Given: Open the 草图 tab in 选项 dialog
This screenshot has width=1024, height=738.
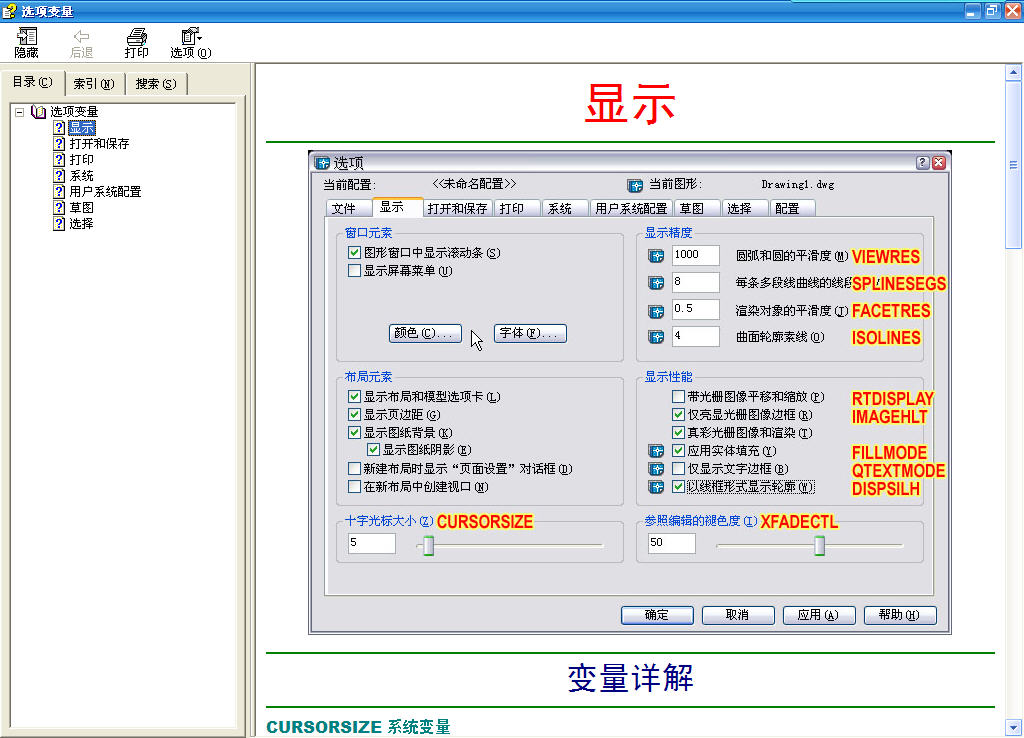Looking at the screenshot, I should [697, 208].
